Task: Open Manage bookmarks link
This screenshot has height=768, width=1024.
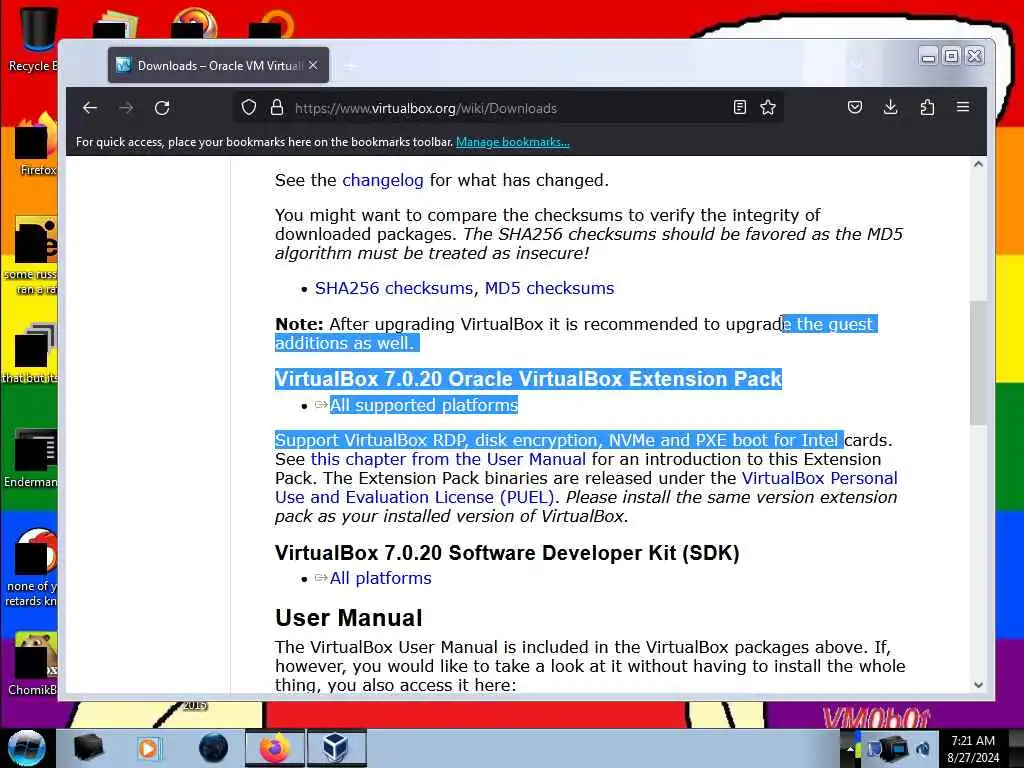Action: [x=513, y=142]
